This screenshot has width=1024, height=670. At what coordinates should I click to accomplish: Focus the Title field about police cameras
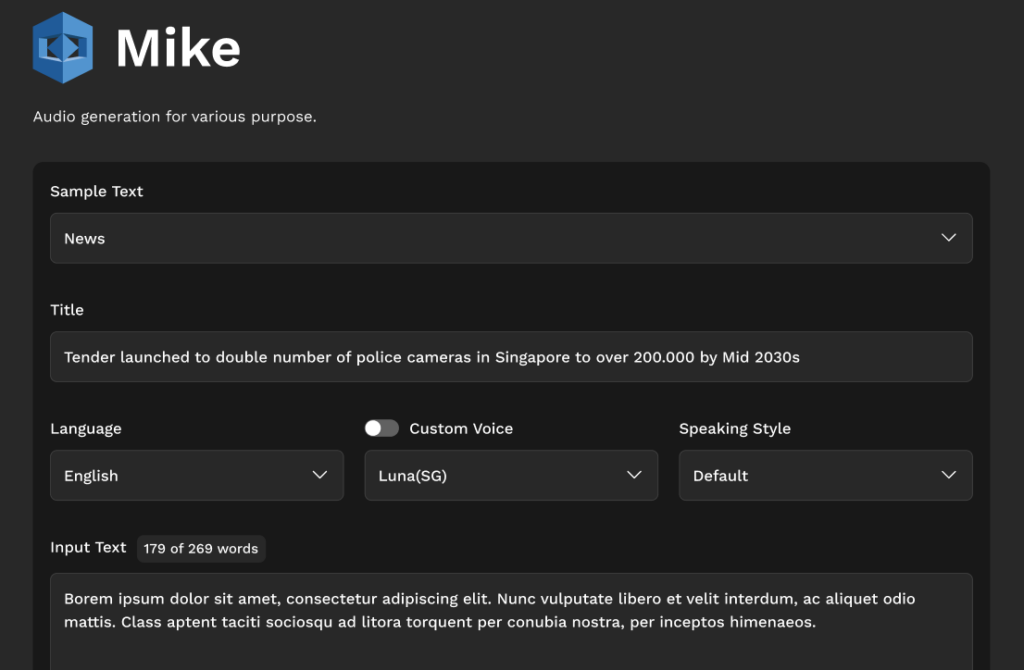pyautogui.click(x=510, y=357)
